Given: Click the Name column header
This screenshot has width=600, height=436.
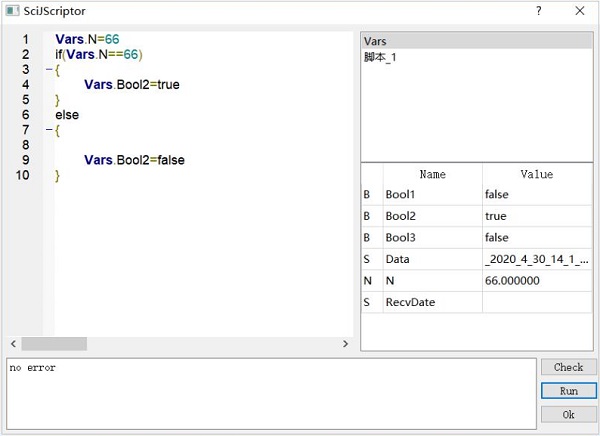Looking at the screenshot, I should click(x=433, y=174).
